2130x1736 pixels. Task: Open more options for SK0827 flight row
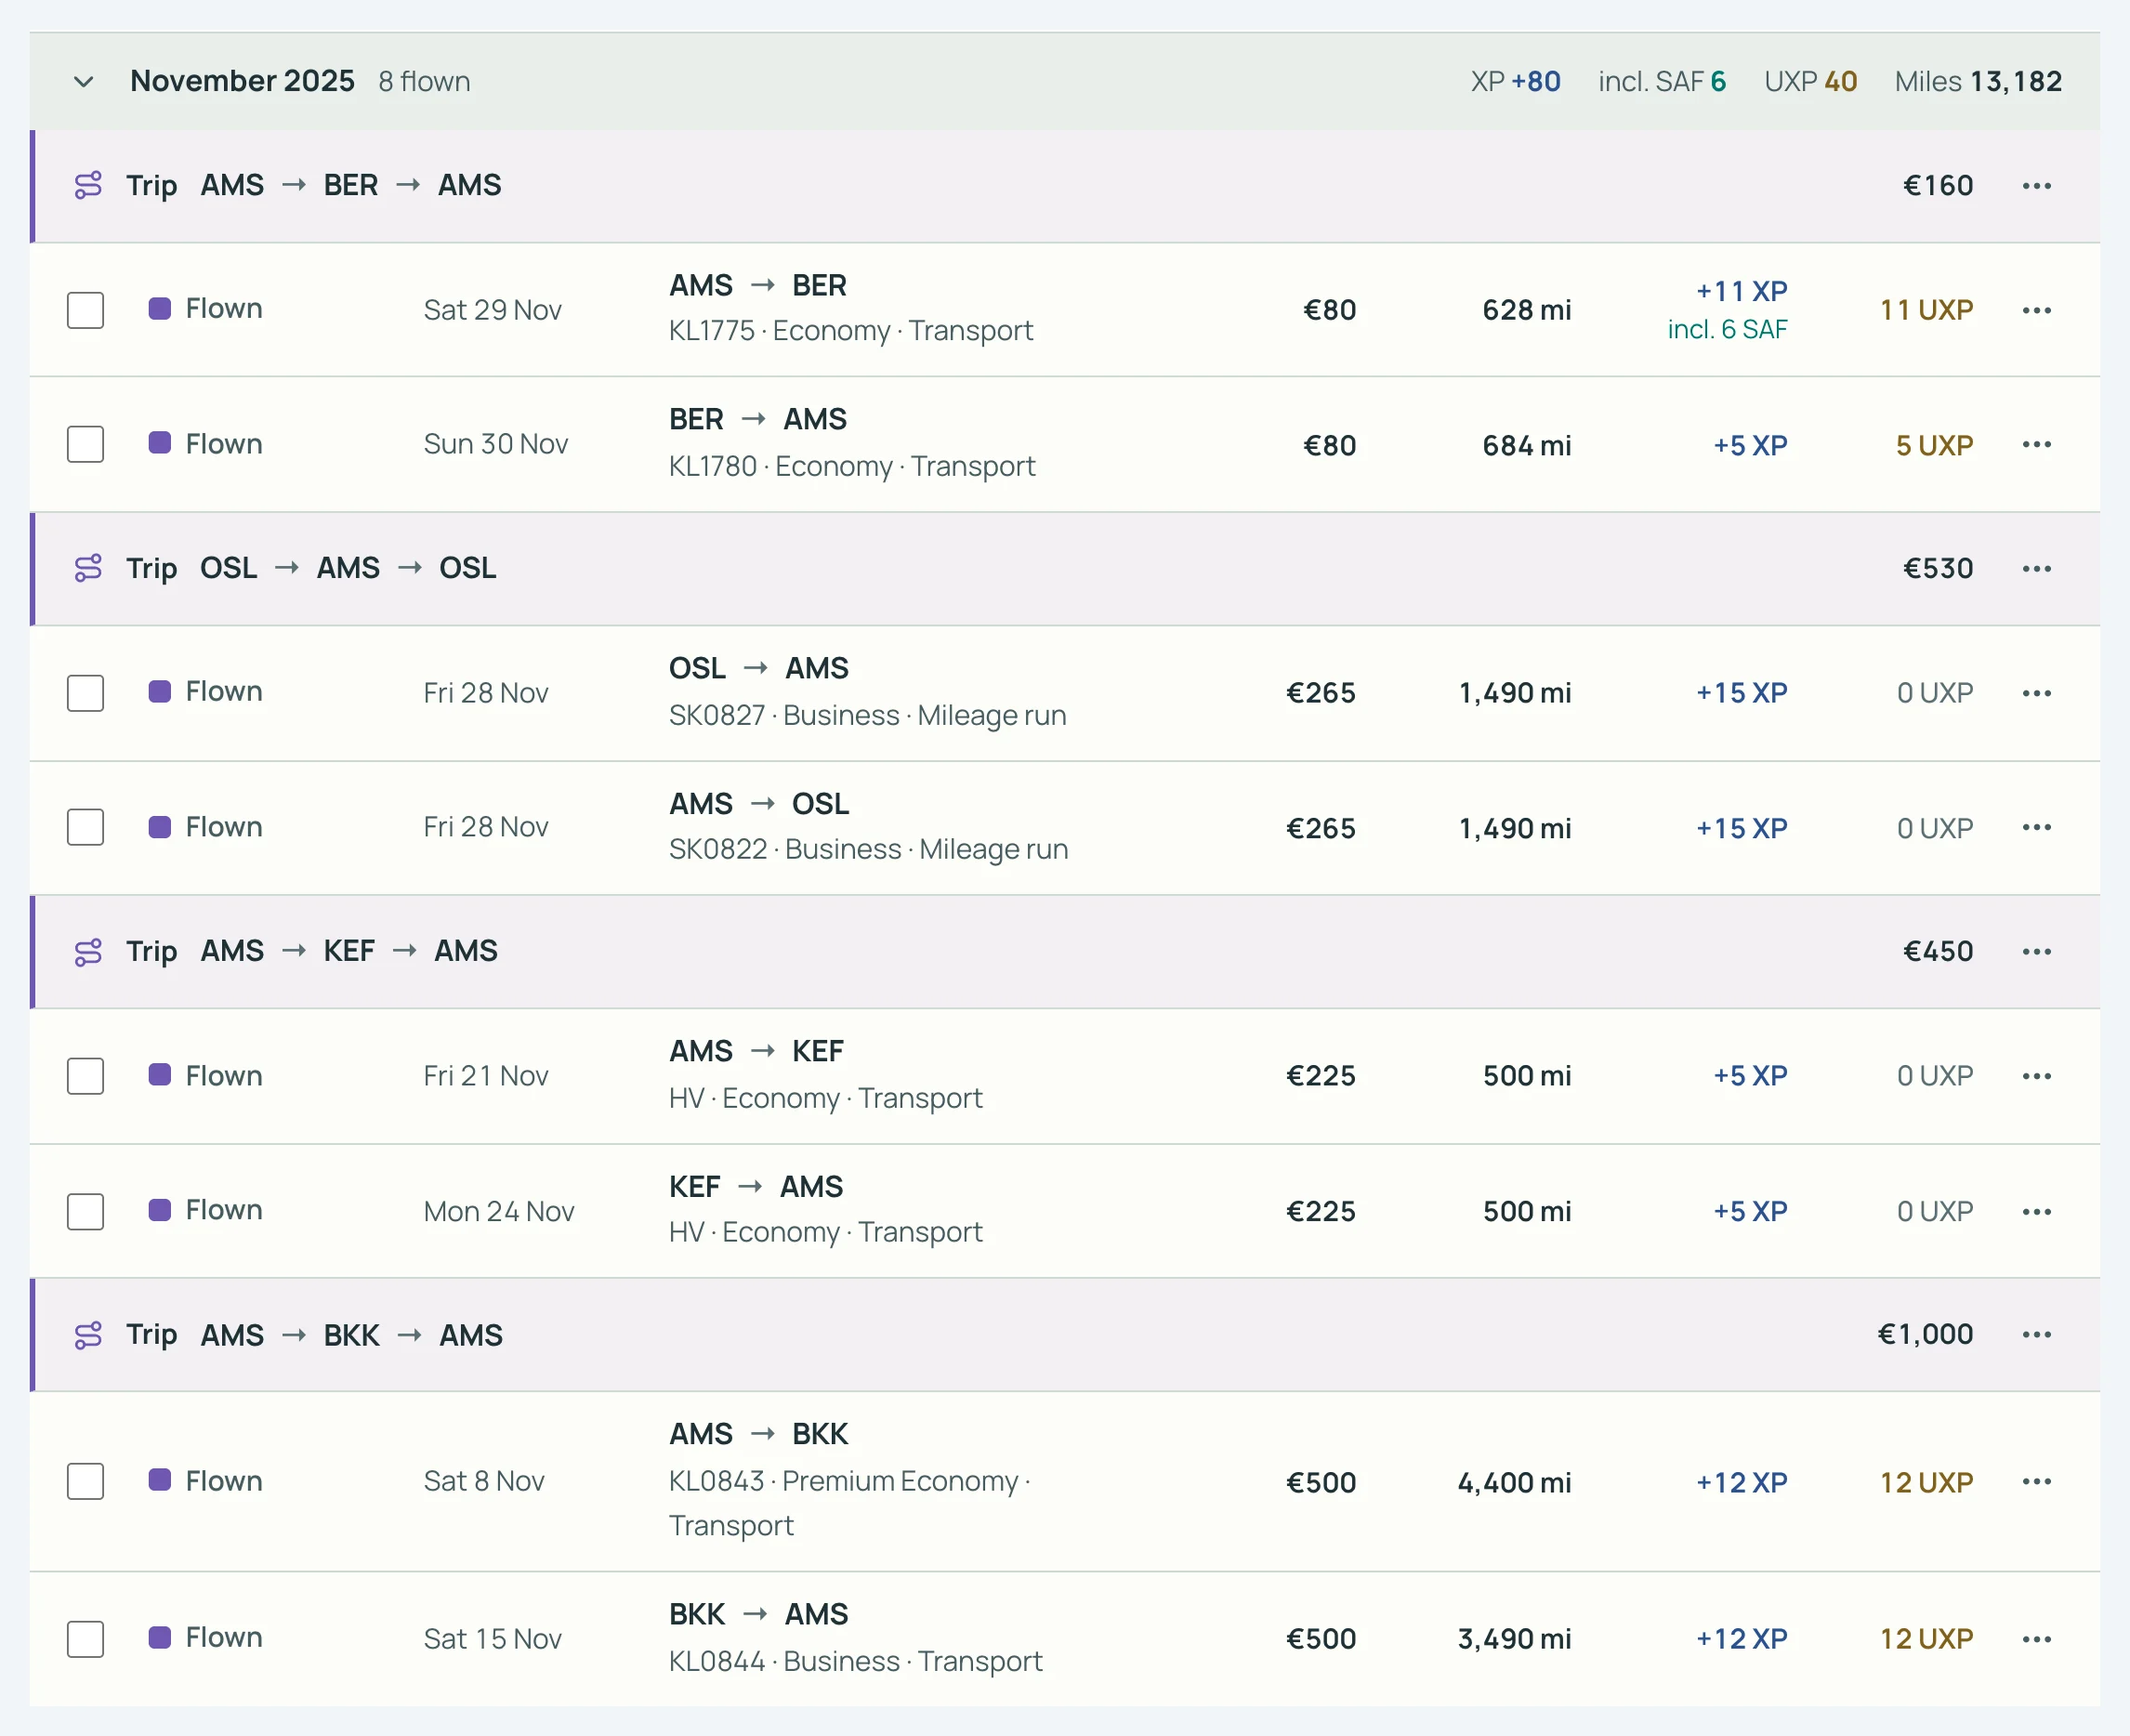pyautogui.click(x=2036, y=693)
